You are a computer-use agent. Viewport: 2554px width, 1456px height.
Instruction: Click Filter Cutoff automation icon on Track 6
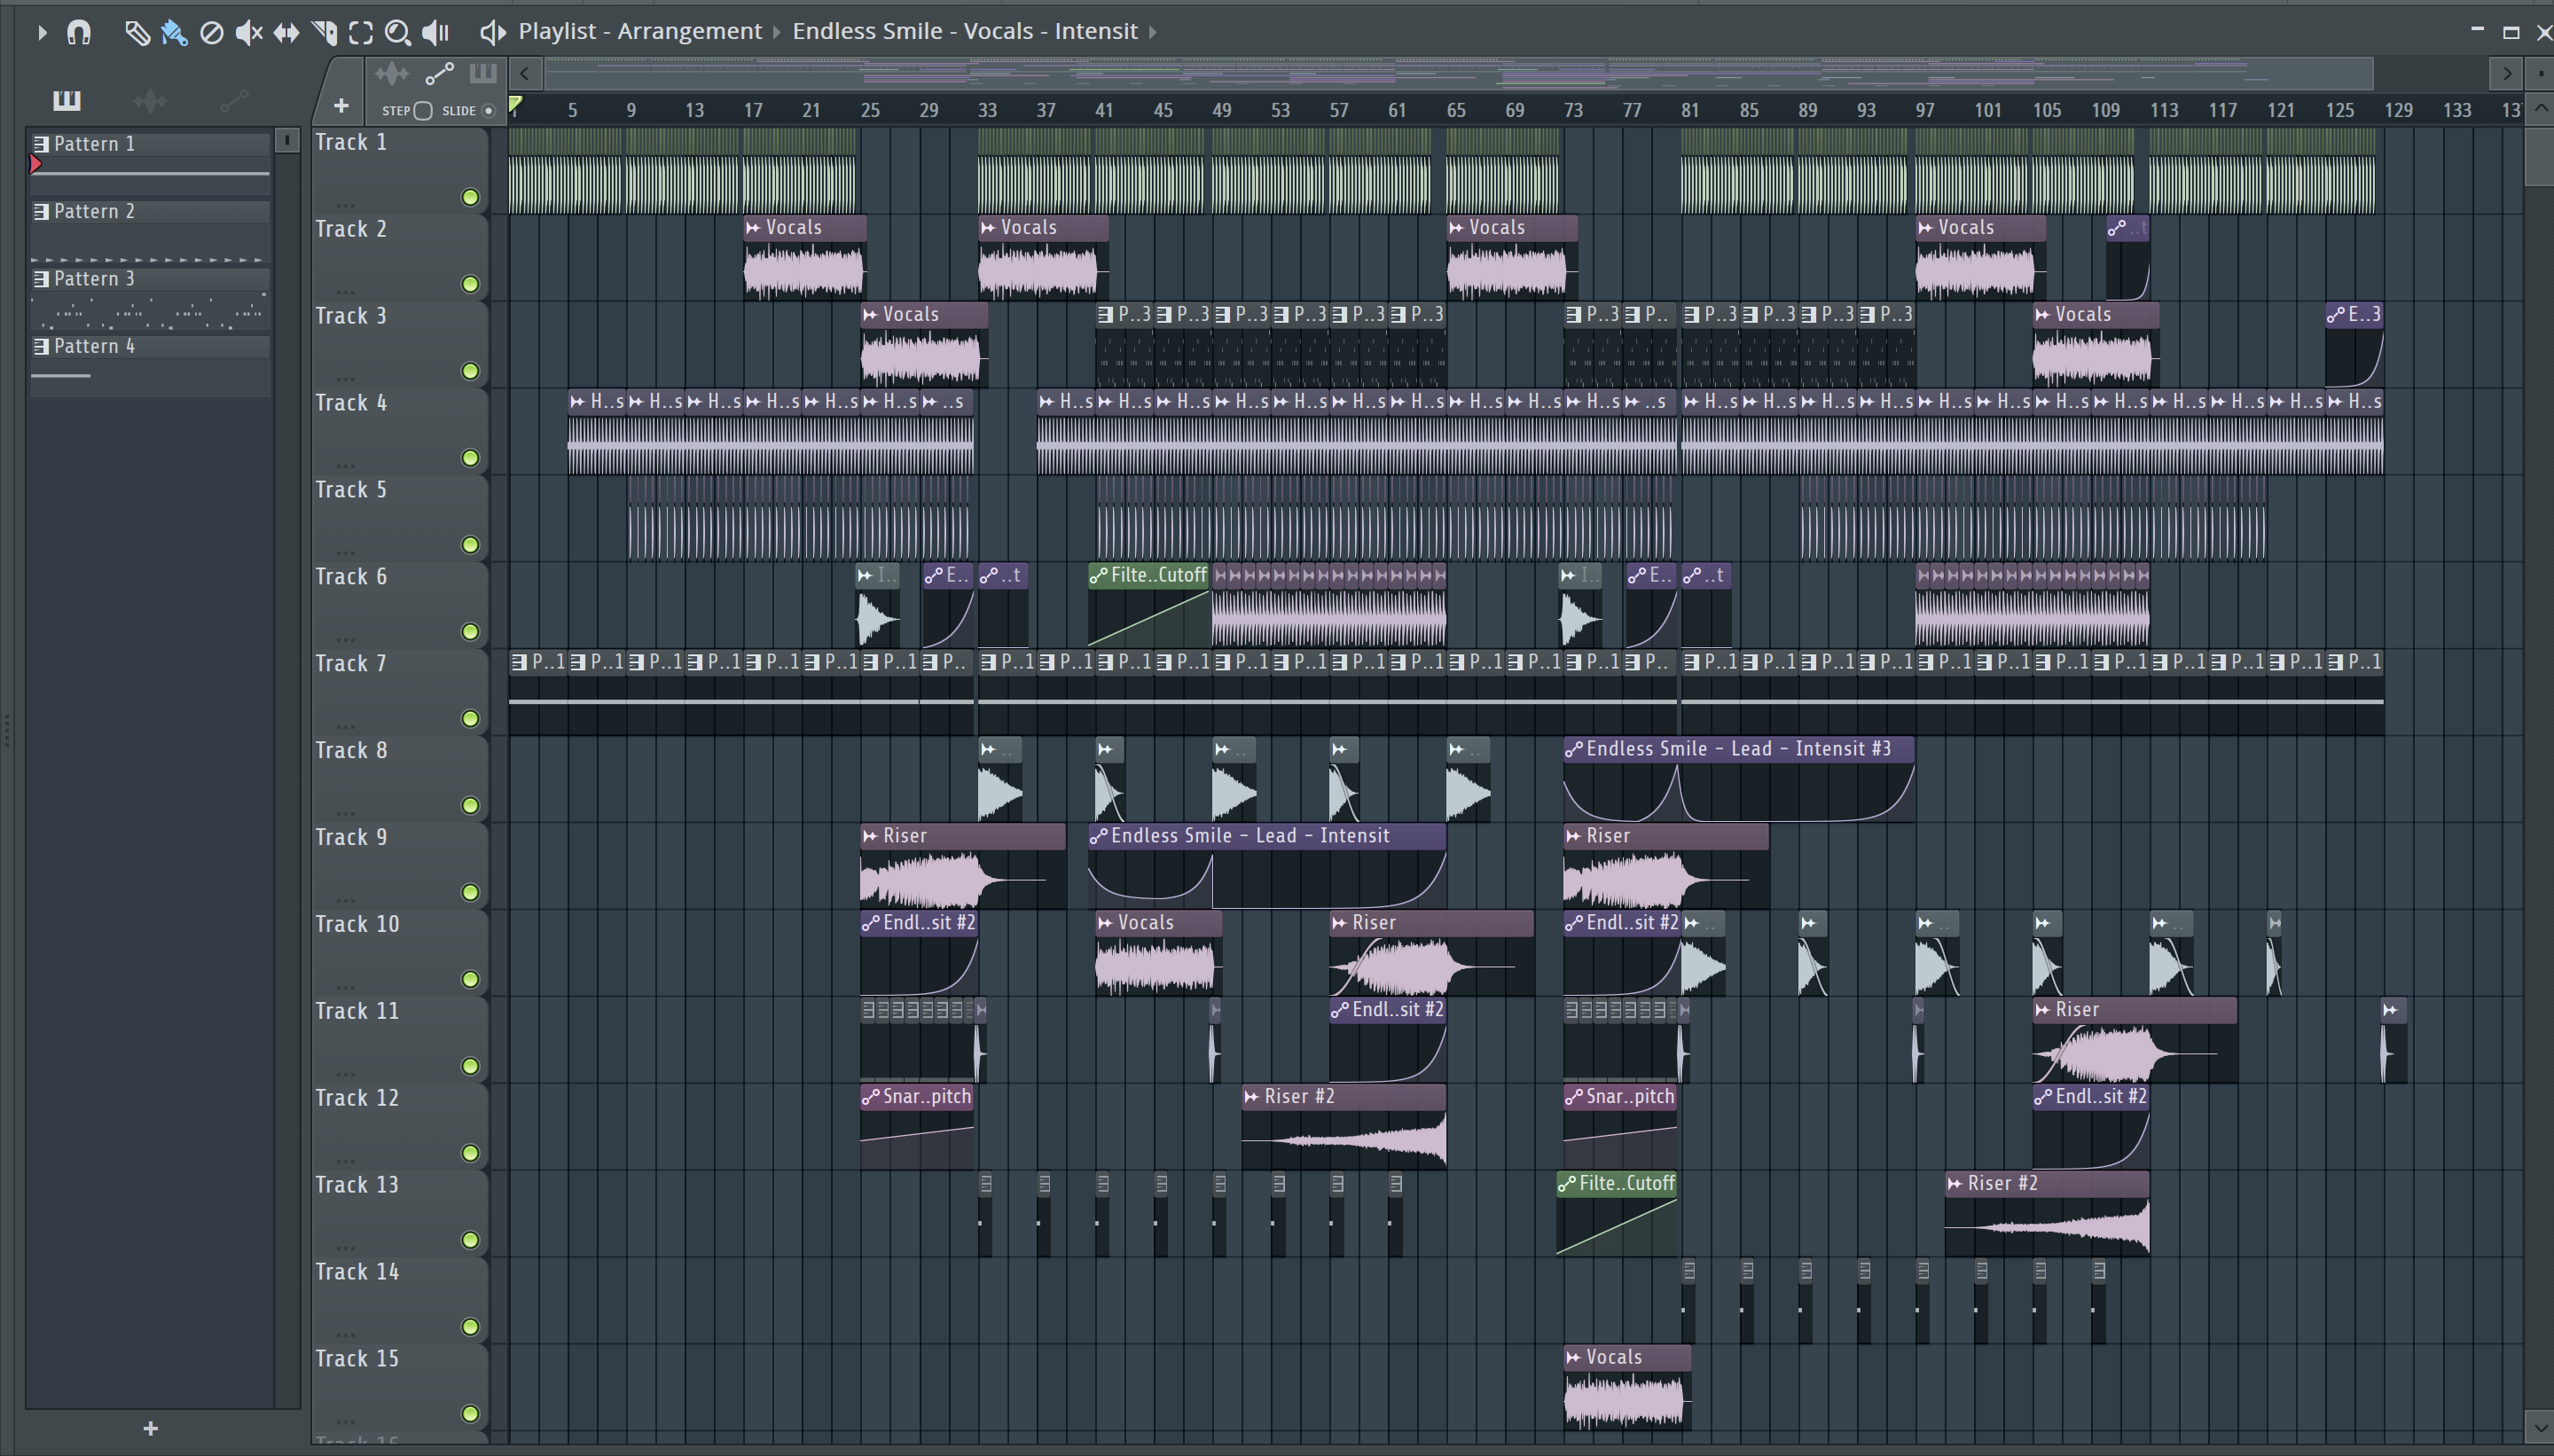pyautogui.click(x=1099, y=576)
